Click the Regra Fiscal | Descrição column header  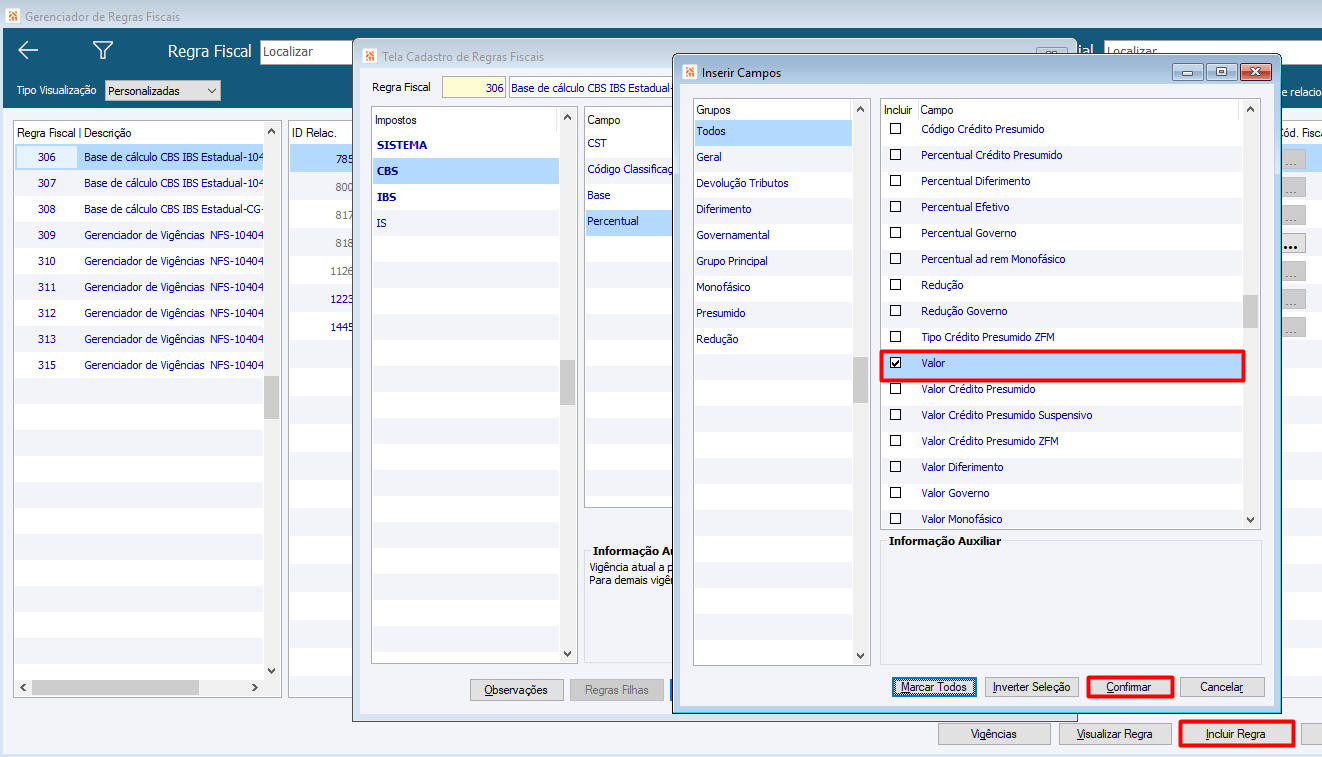tap(74, 132)
